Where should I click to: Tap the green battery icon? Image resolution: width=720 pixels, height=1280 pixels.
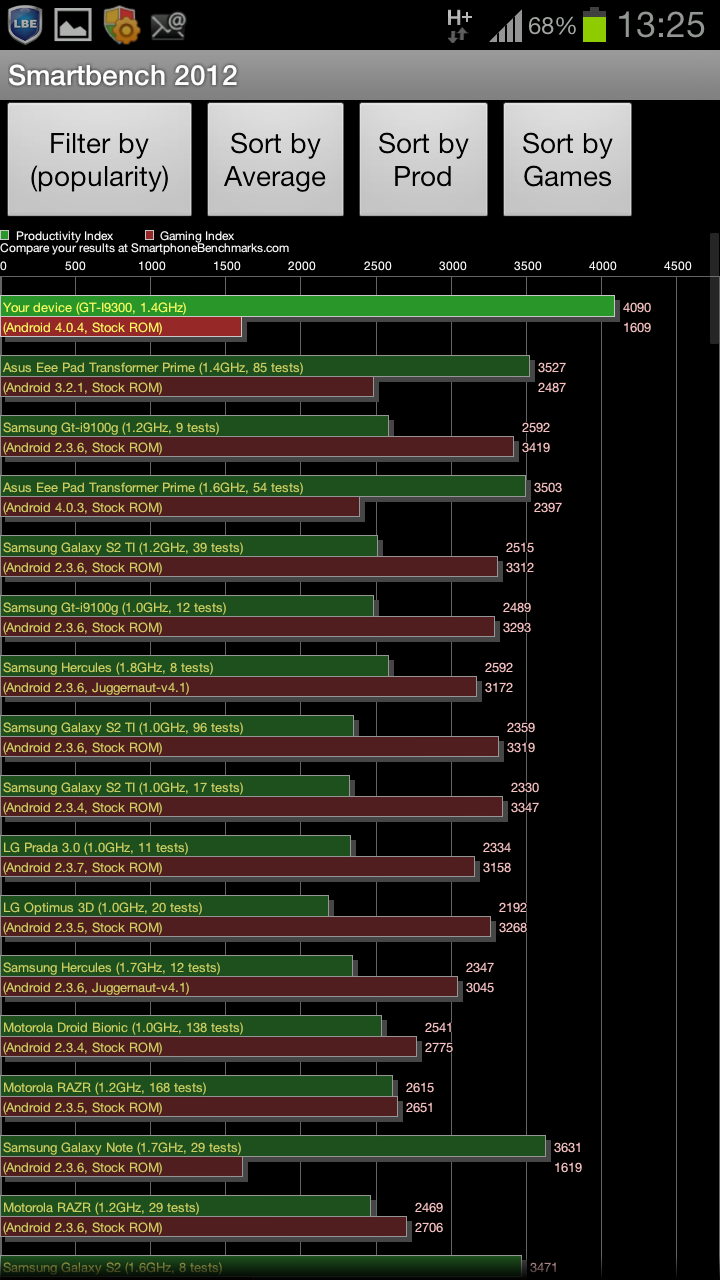pos(594,25)
